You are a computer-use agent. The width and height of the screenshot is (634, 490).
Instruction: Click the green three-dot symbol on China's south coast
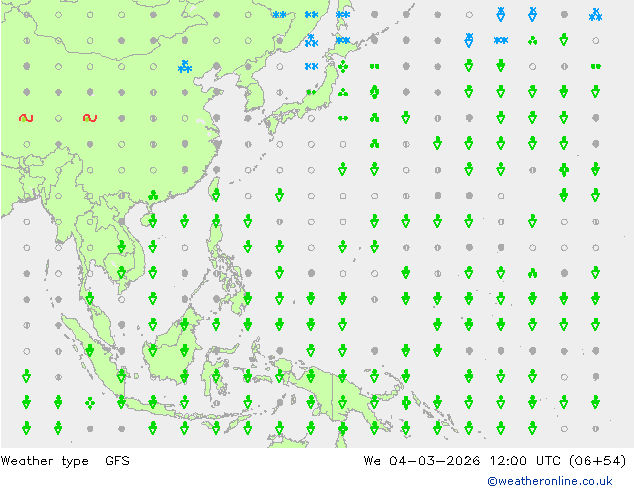tap(153, 196)
